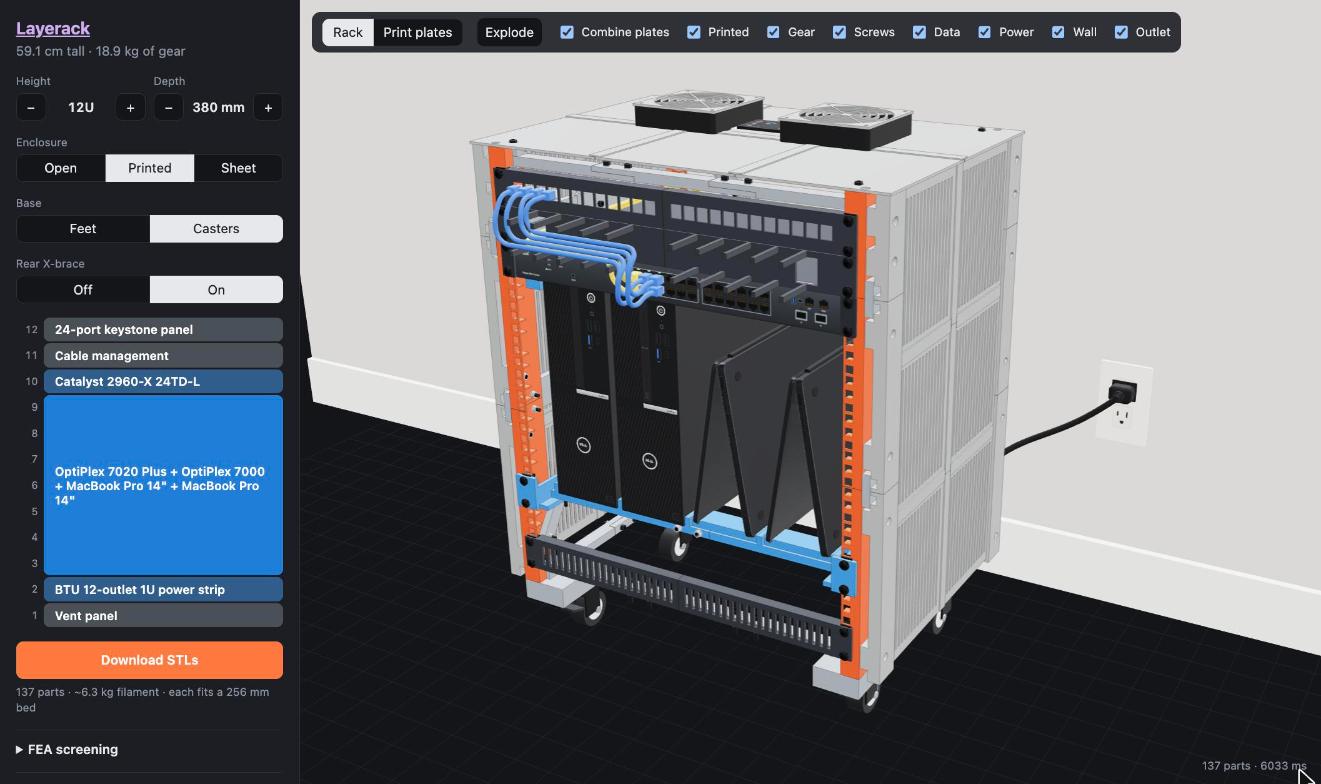Switch to Print plates tab
Screen dimensions: 1321x784
[x=418, y=32]
